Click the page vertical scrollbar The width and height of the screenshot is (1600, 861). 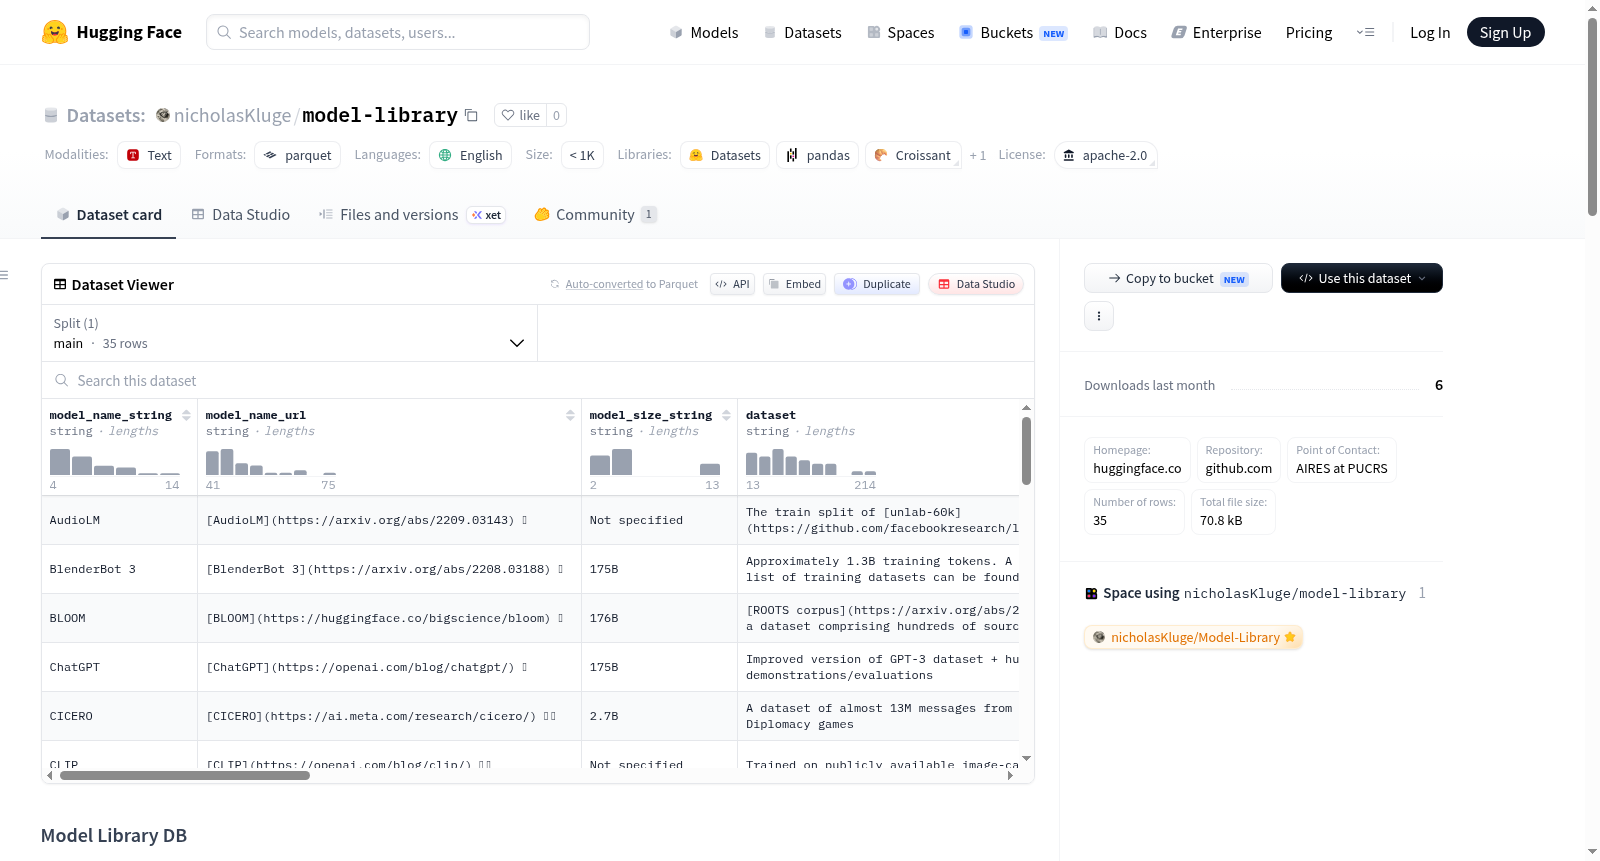(1592, 115)
